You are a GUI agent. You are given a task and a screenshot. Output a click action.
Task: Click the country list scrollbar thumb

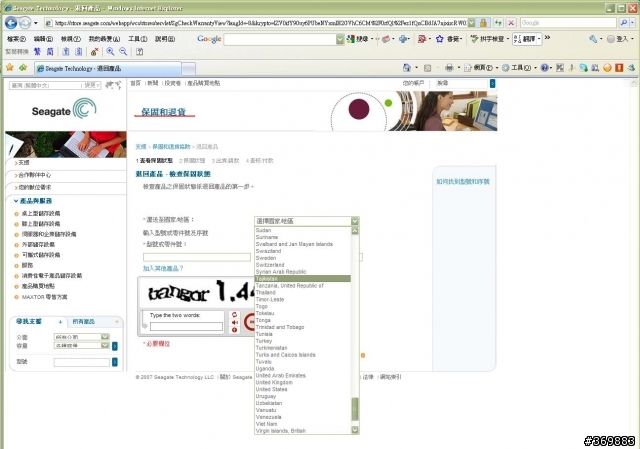point(355,409)
